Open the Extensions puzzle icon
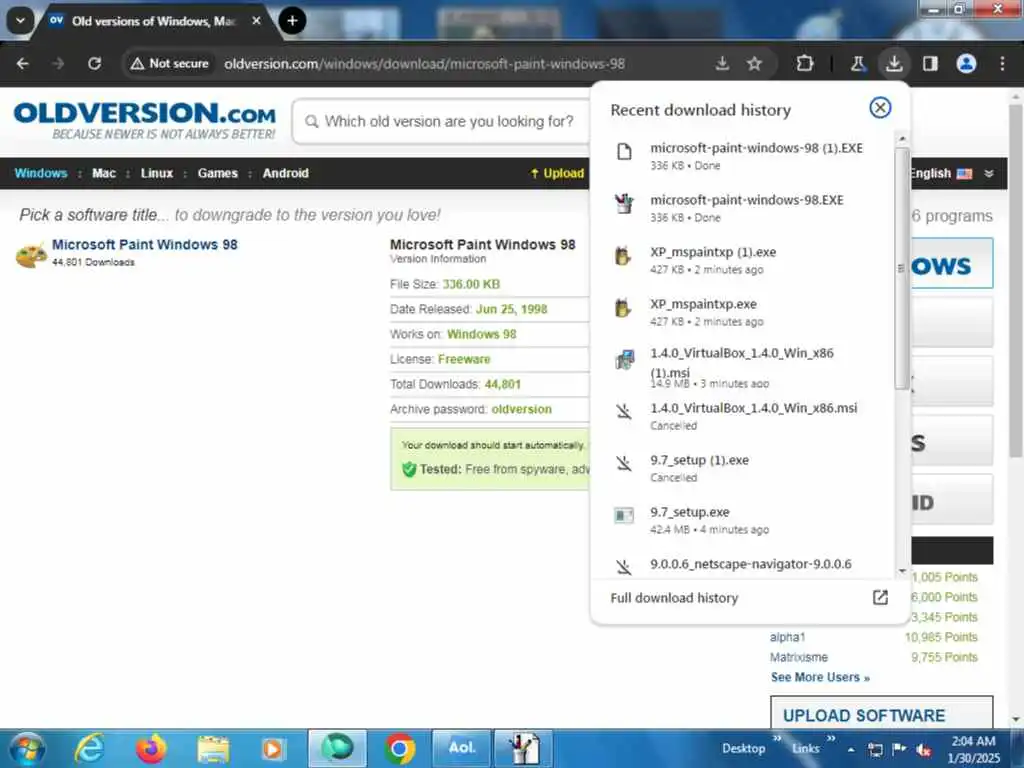The image size is (1024, 768). (805, 63)
